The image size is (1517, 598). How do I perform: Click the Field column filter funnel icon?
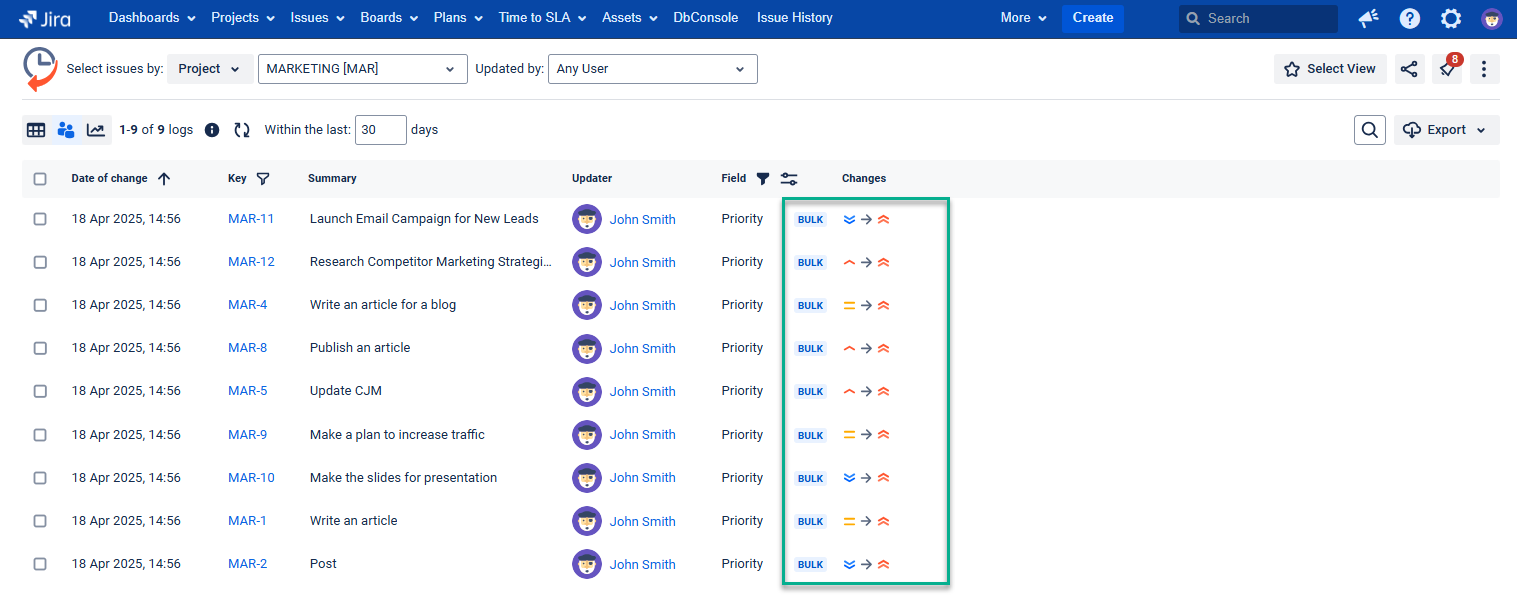pos(763,179)
